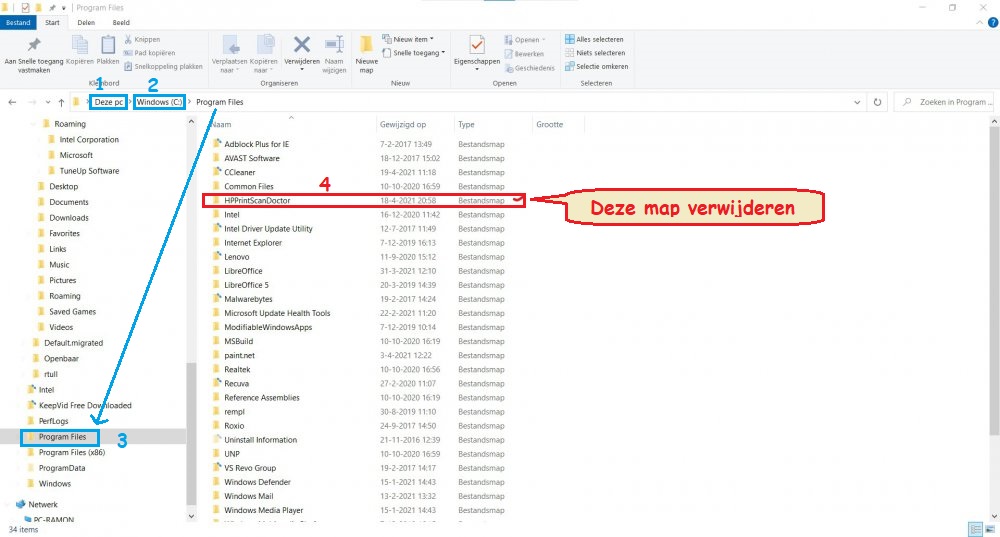Select the Intel Driver Update Utility folder

(x=268, y=228)
